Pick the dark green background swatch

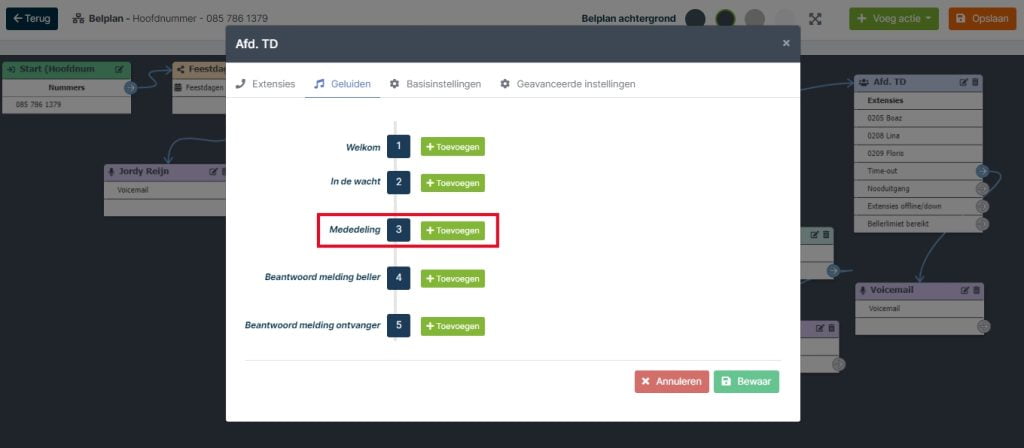[x=725, y=18]
